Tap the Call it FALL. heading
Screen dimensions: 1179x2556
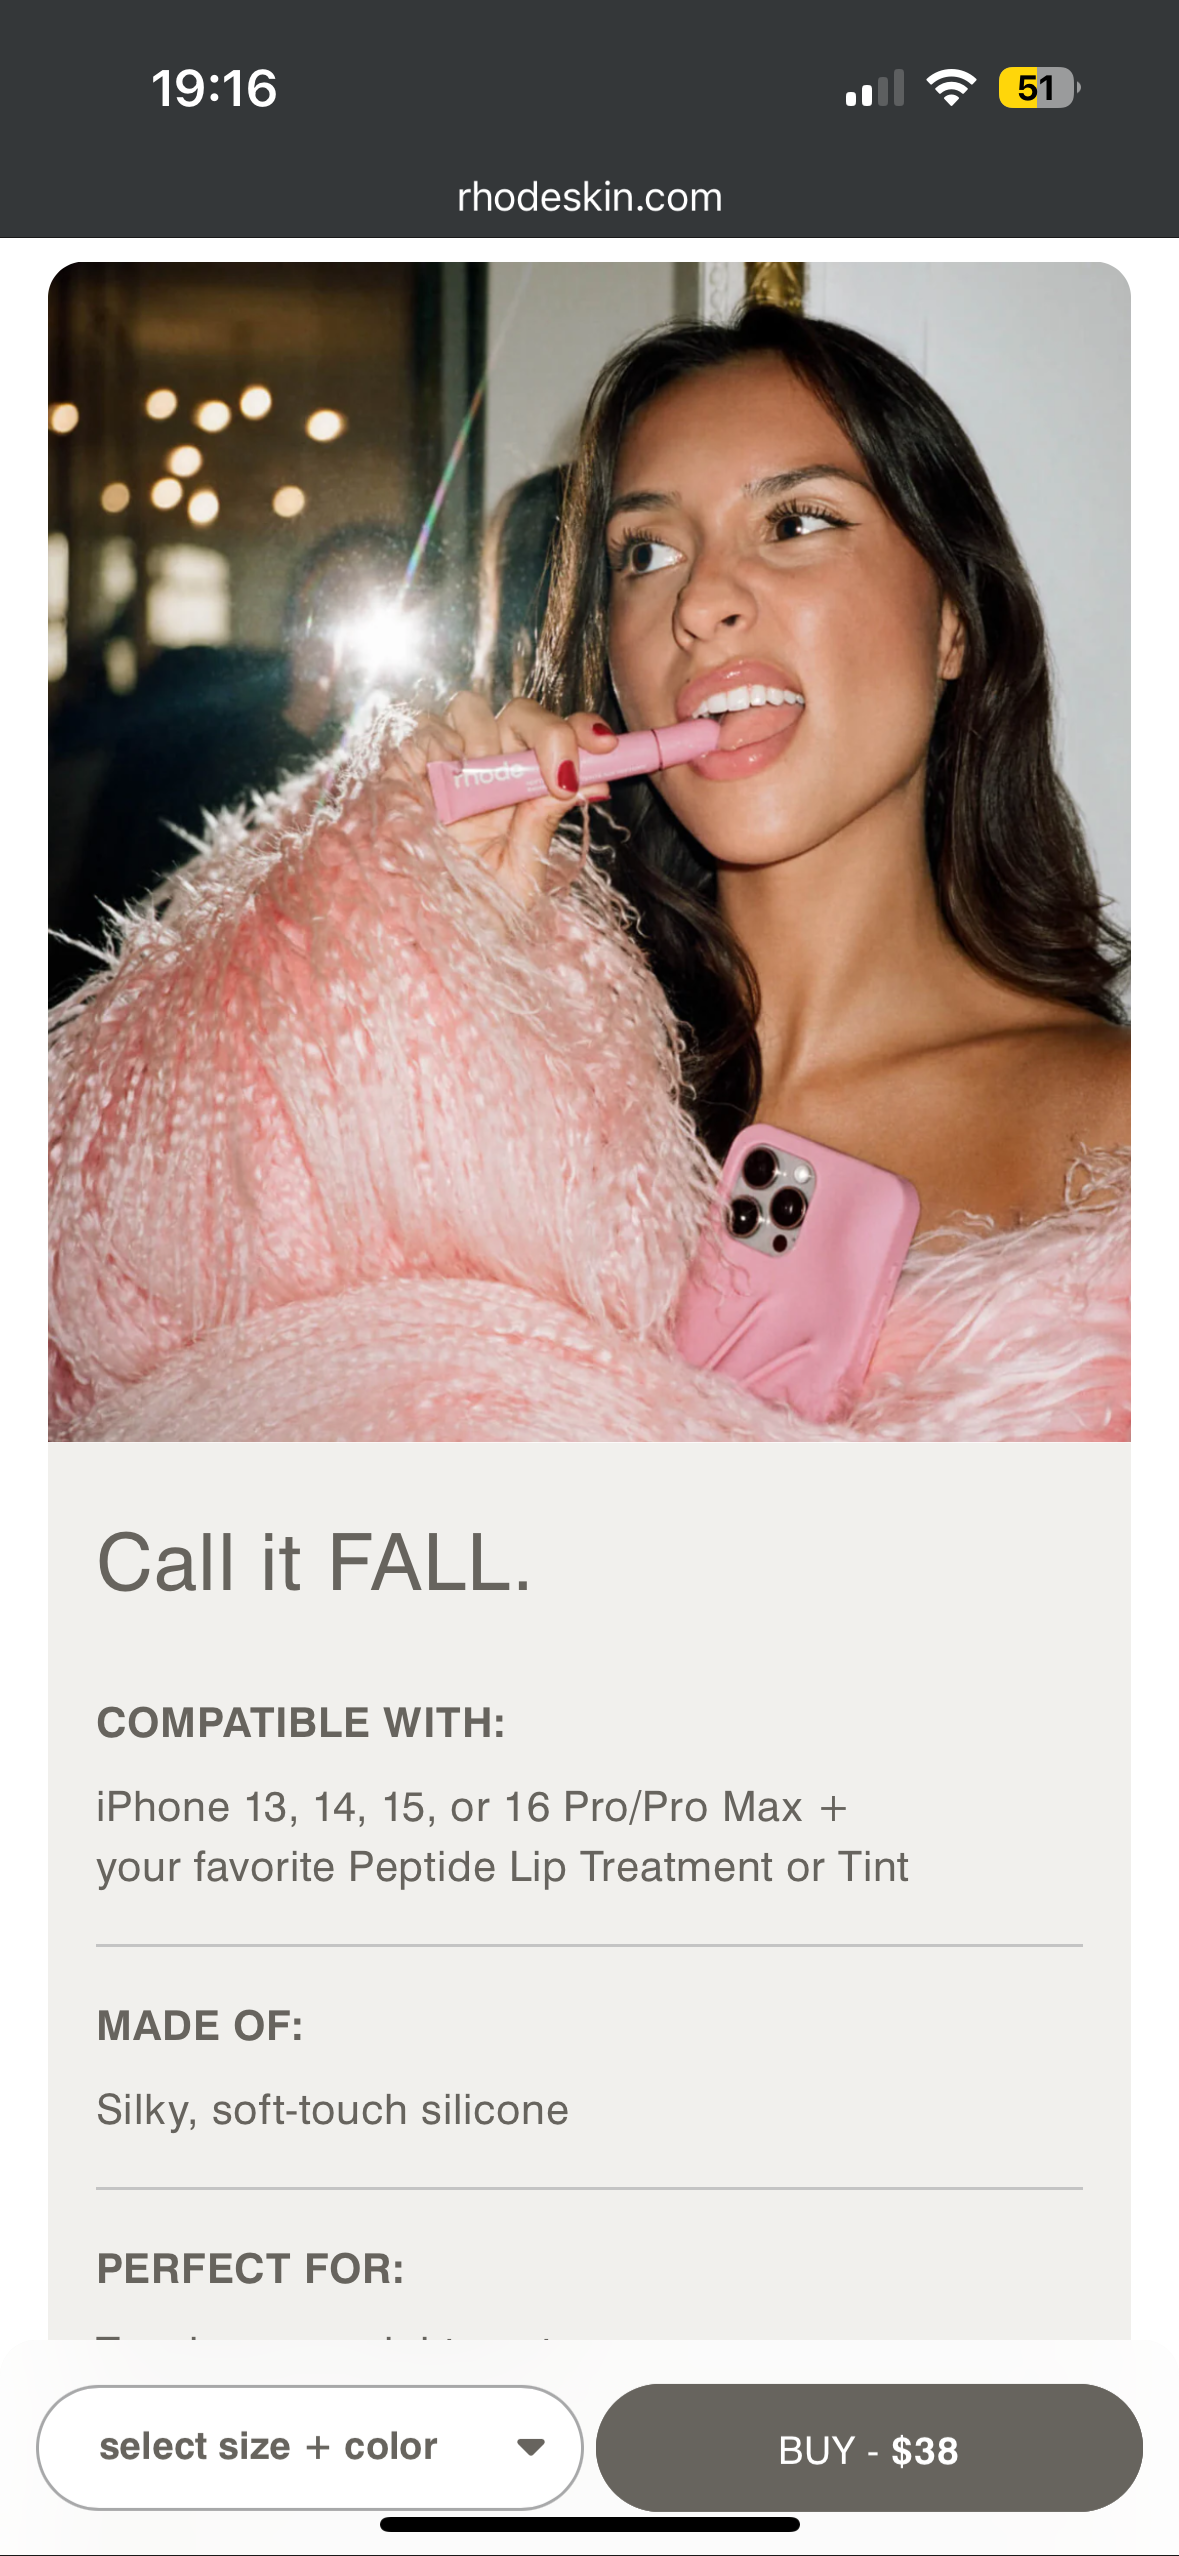click(314, 1562)
